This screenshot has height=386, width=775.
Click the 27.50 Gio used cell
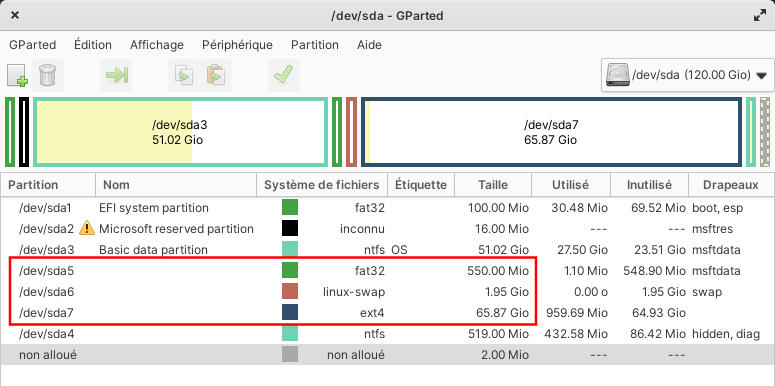coord(582,250)
